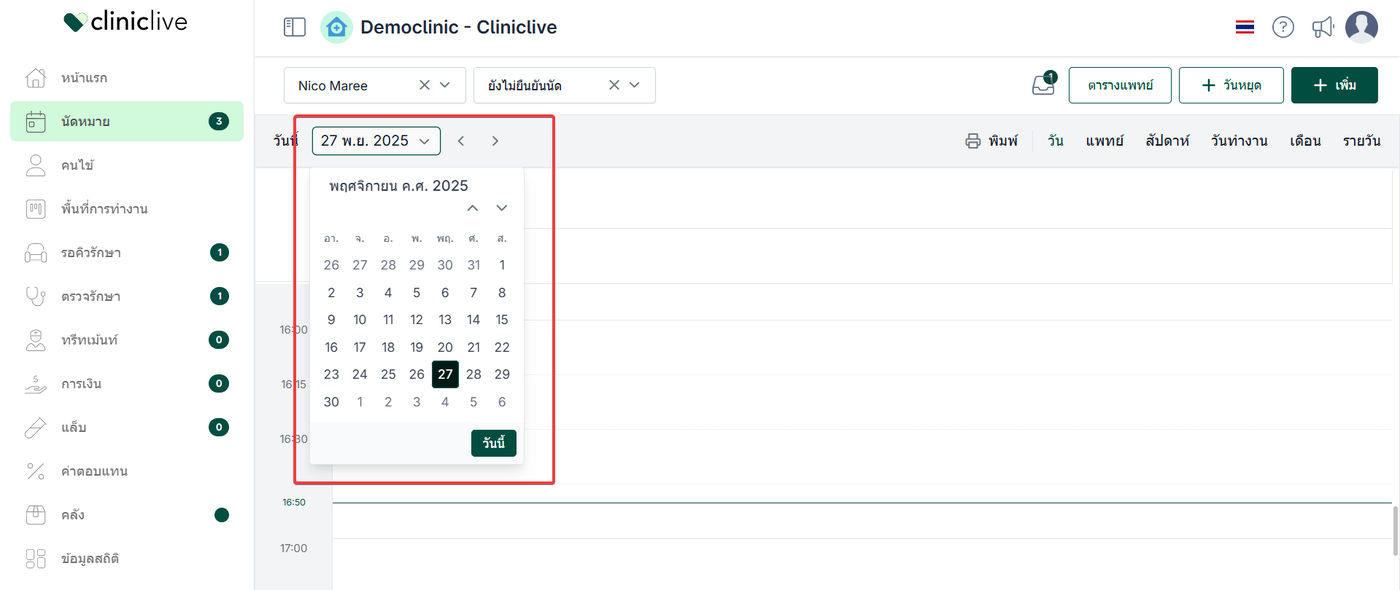This screenshot has height=590, width=1400.
Task: Switch to สัปดาห์ calendar view
Action: 1167,141
